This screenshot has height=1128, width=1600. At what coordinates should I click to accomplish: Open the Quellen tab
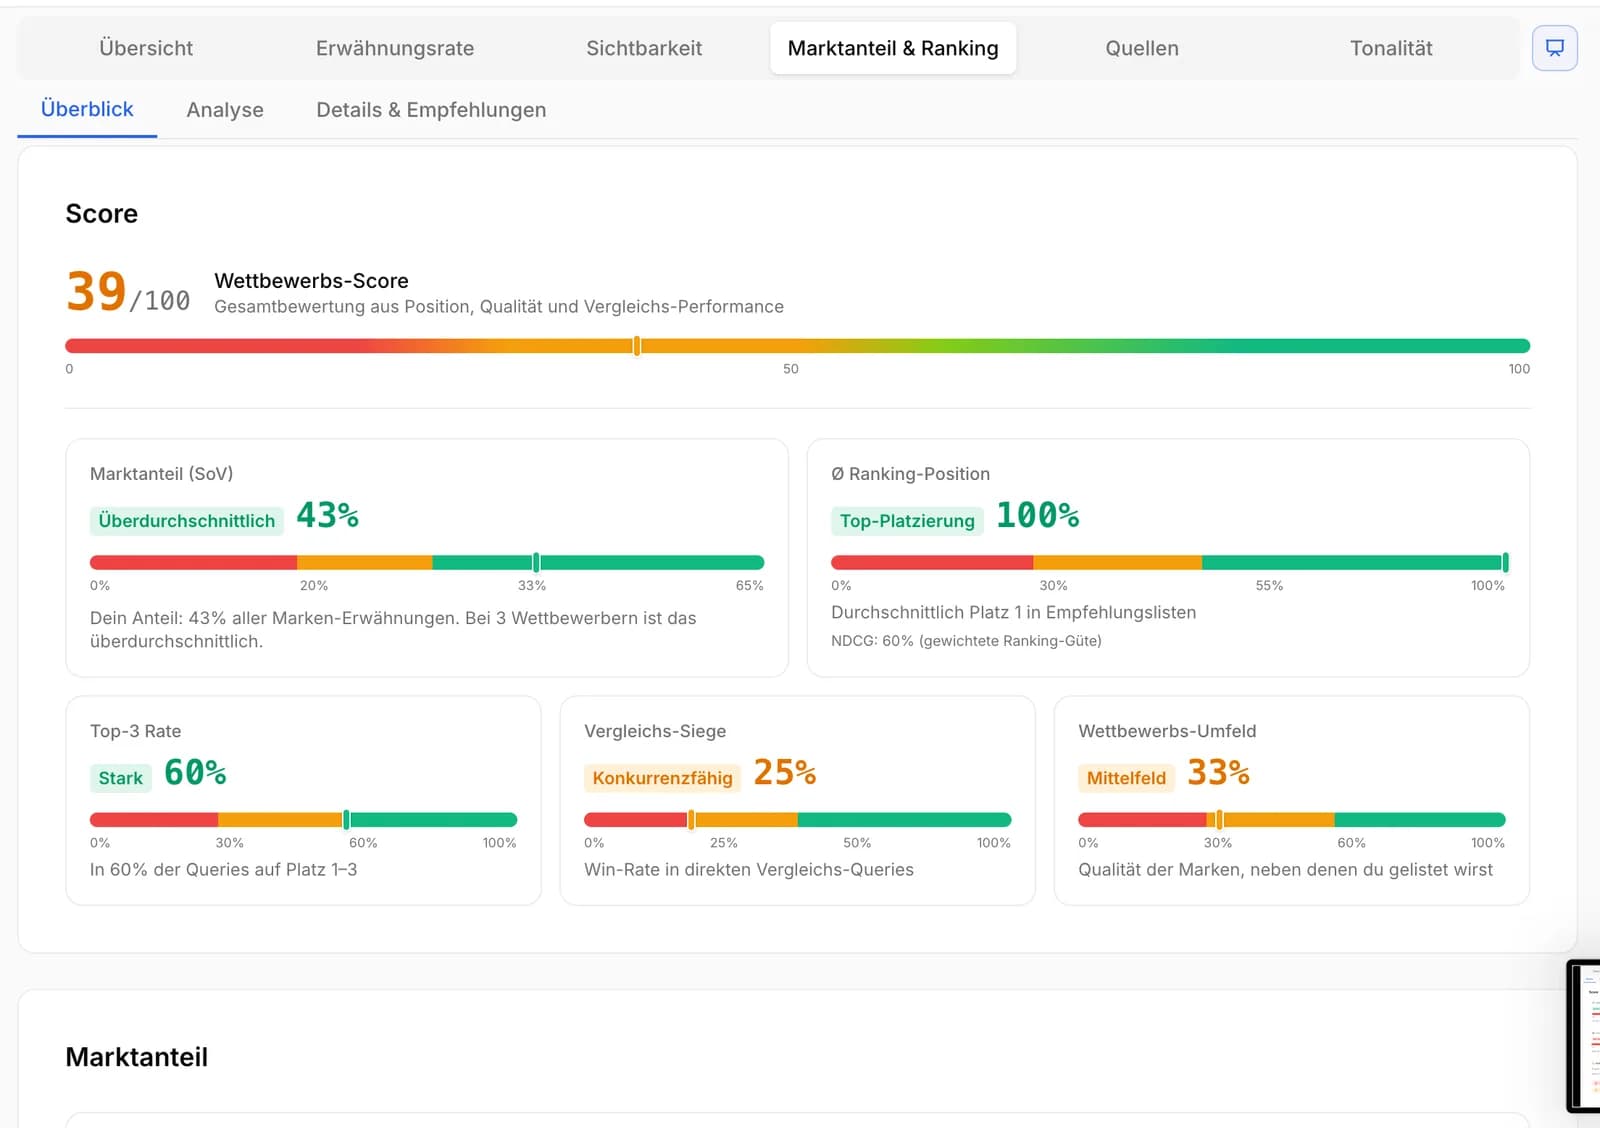click(x=1142, y=48)
